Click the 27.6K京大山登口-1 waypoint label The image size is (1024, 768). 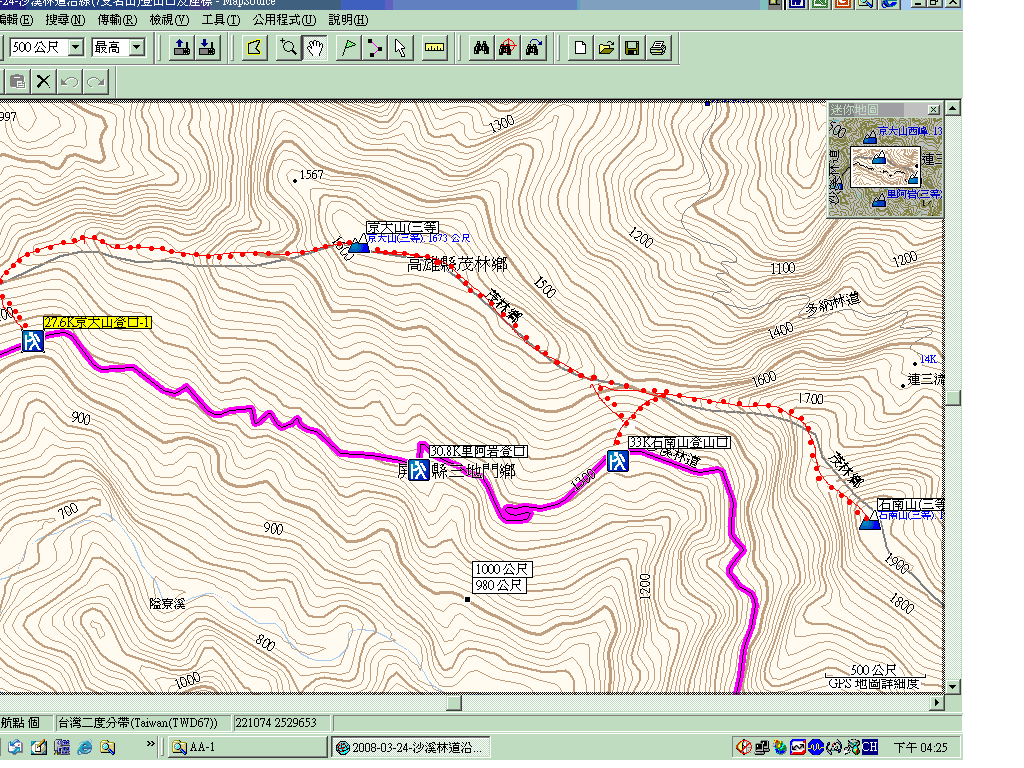pyautogui.click(x=97, y=322)
